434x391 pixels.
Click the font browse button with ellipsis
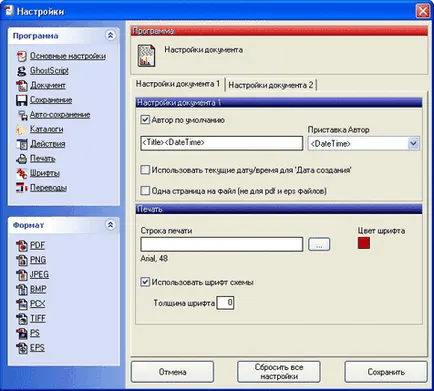tap(319, 244)
